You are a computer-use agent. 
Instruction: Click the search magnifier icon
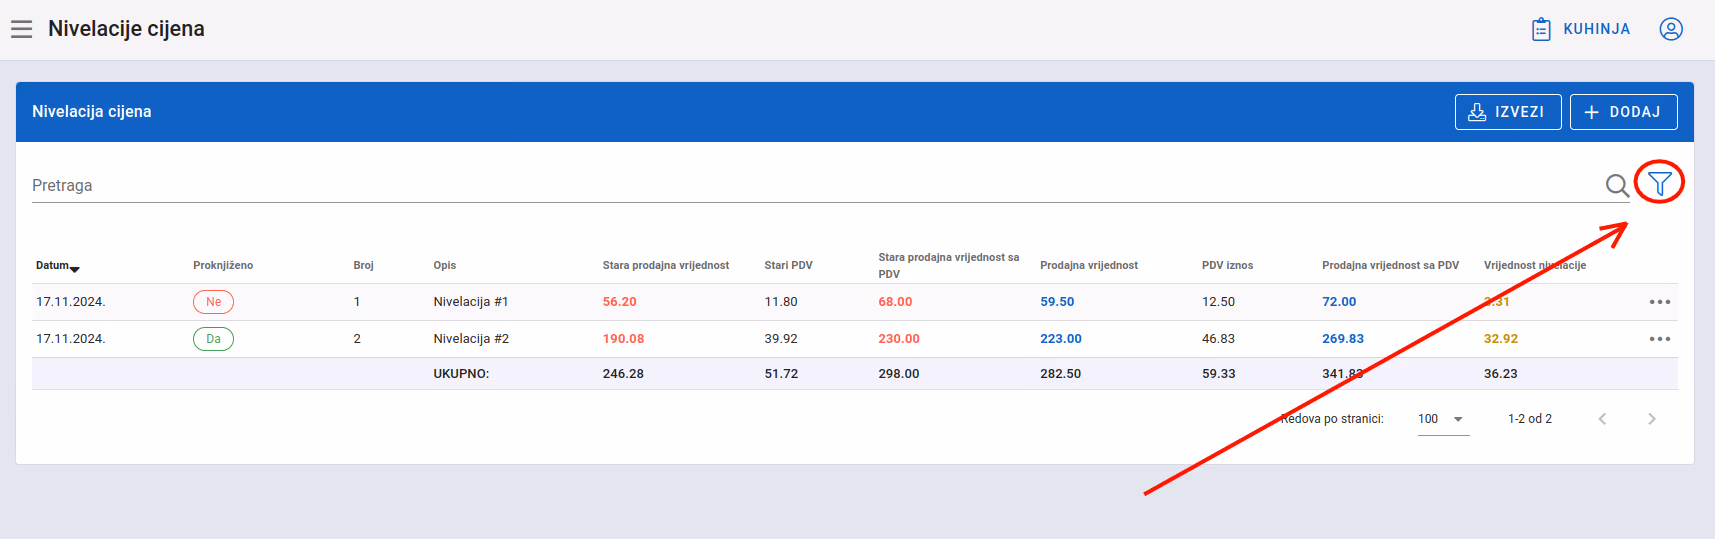(x=1617, y=185)
